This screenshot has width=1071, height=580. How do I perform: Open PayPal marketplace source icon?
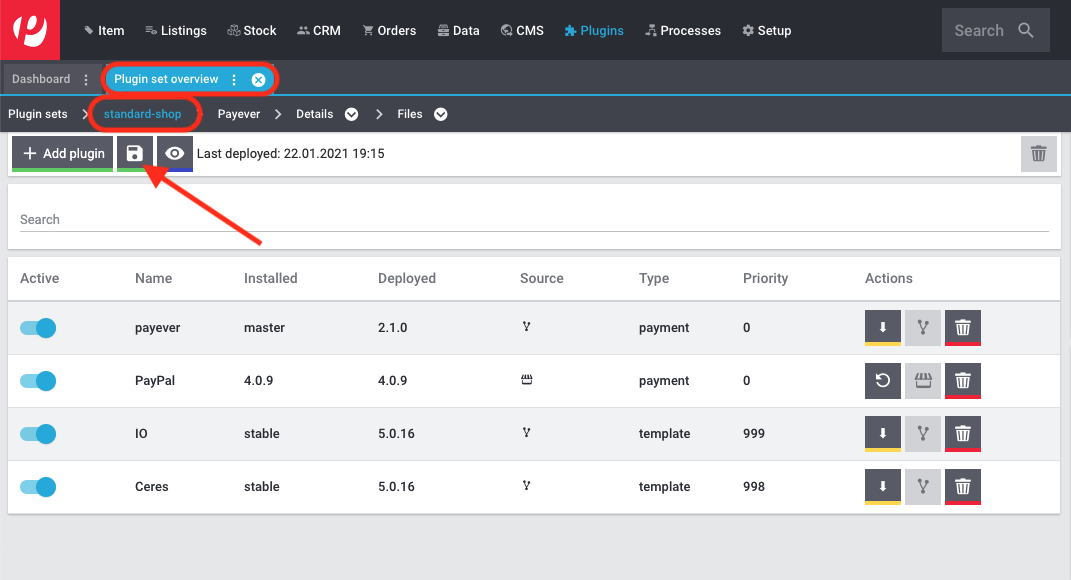(x=923, y=381)
